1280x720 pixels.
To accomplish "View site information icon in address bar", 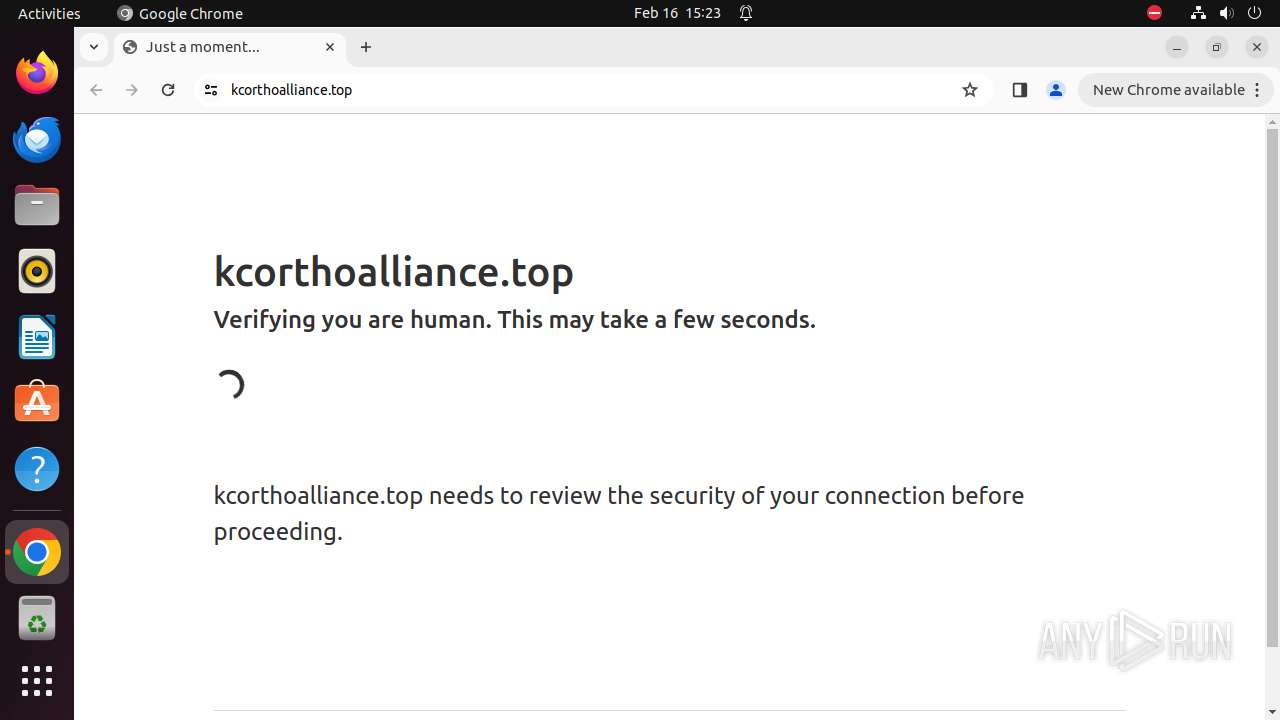I will [210, 90].
